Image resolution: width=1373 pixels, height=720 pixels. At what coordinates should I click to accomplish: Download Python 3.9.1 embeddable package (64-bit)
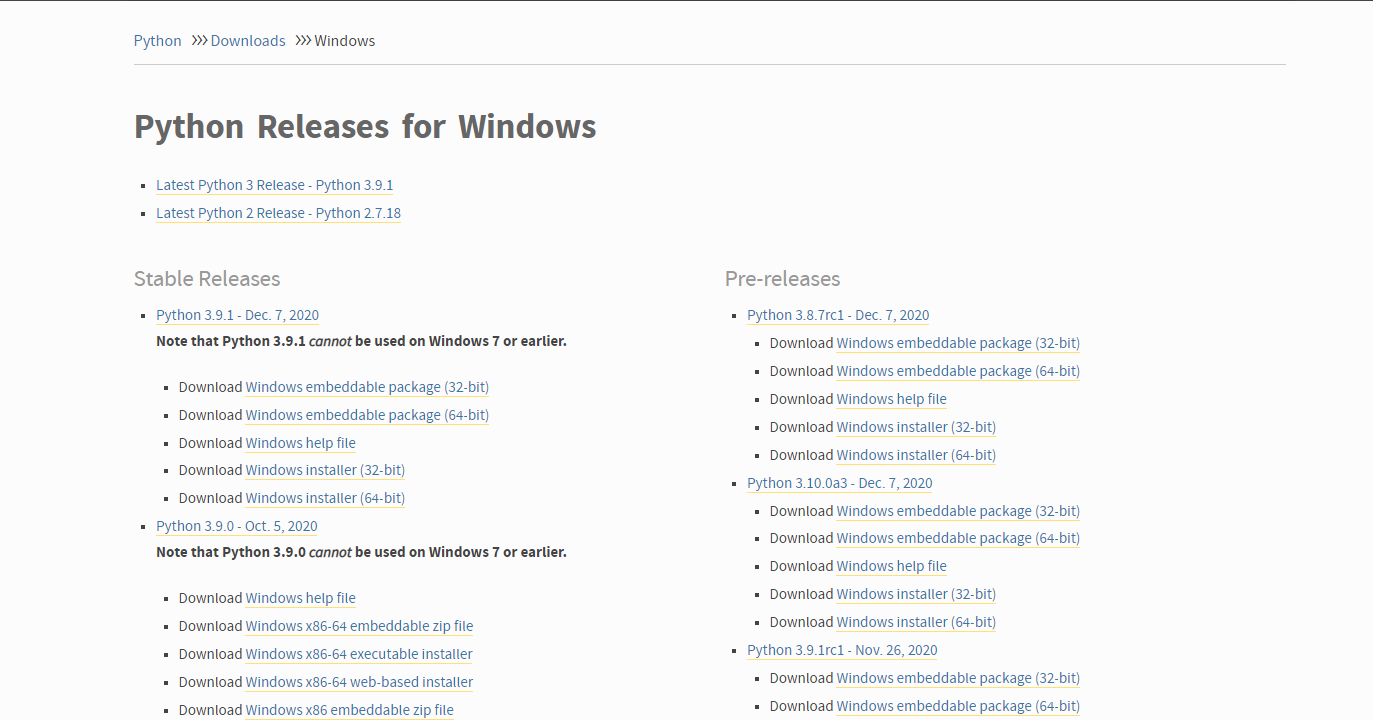pos(367,415)
